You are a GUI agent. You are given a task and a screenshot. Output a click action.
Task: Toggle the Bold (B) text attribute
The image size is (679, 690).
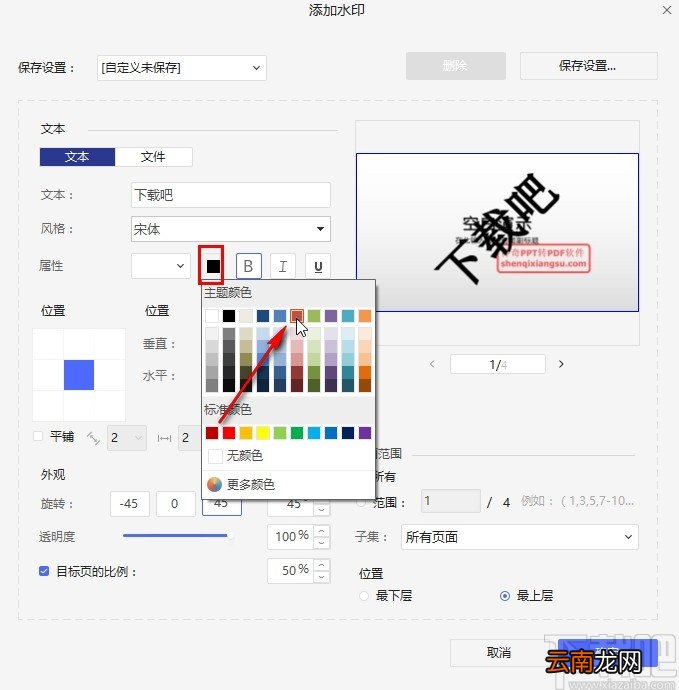click(249, 266)
